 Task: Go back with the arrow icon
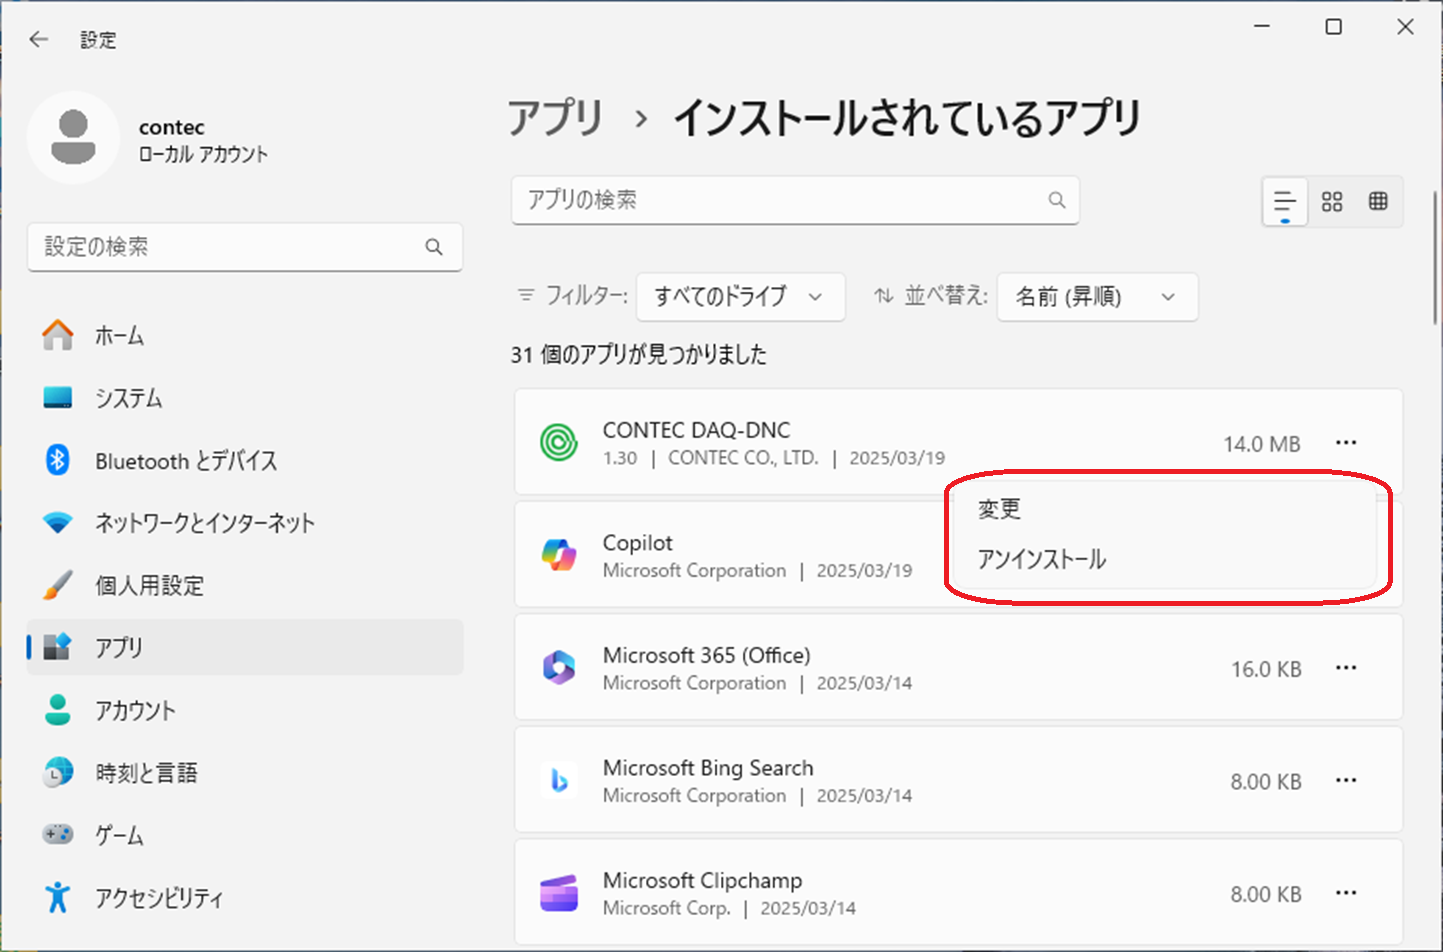pyautogui.click(x=39, y=39)
